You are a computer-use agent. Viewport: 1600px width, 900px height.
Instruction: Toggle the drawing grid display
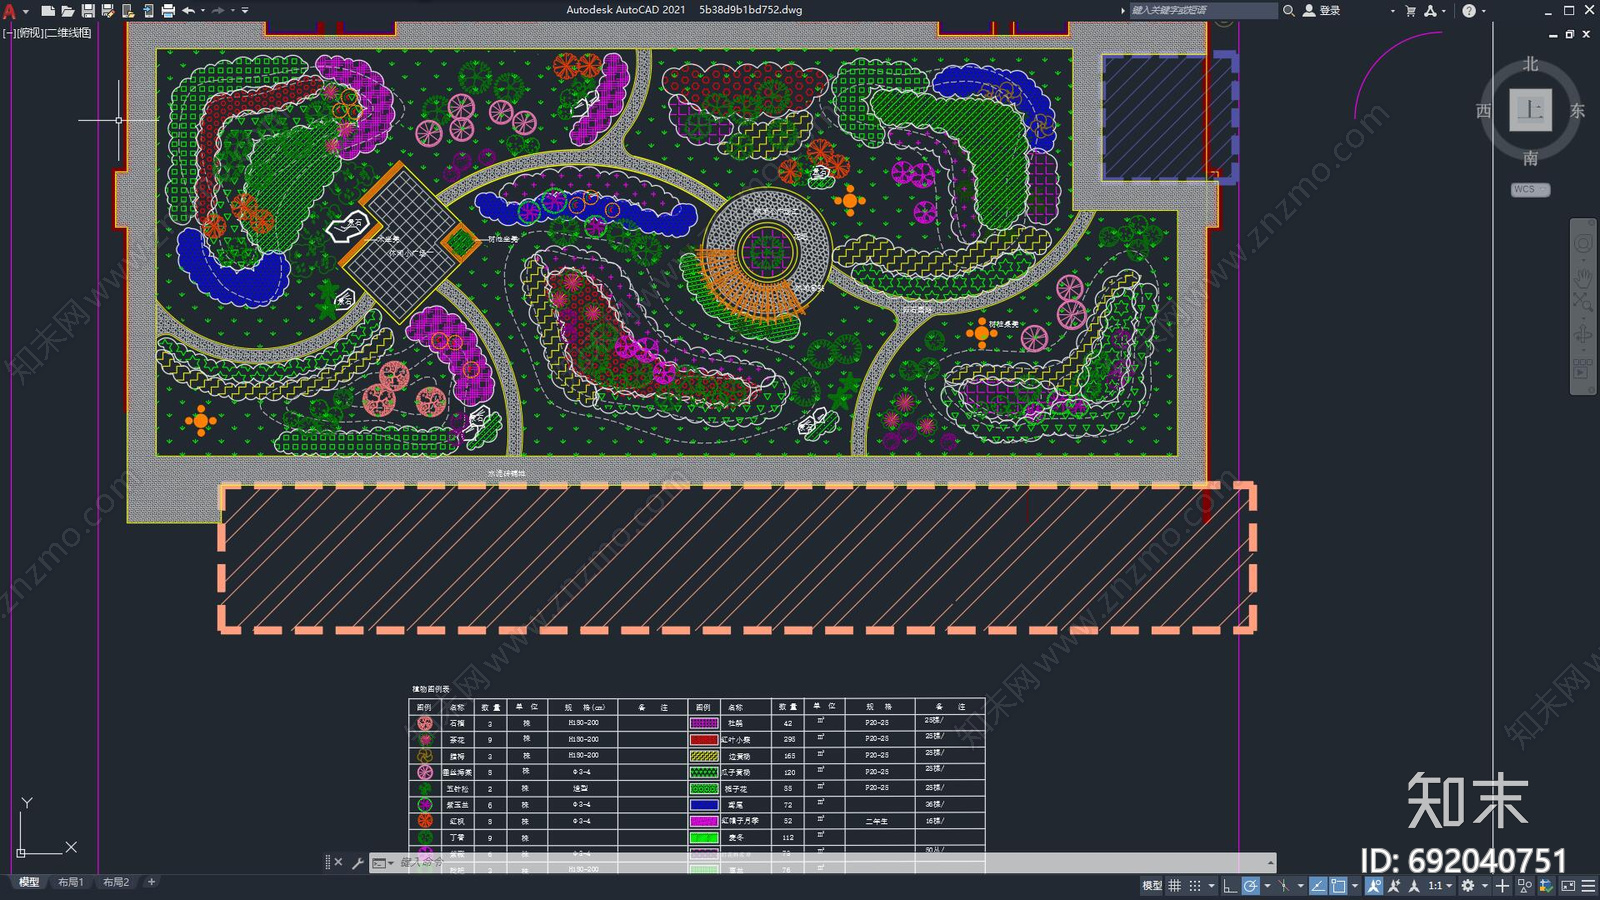pos(1175,886)
